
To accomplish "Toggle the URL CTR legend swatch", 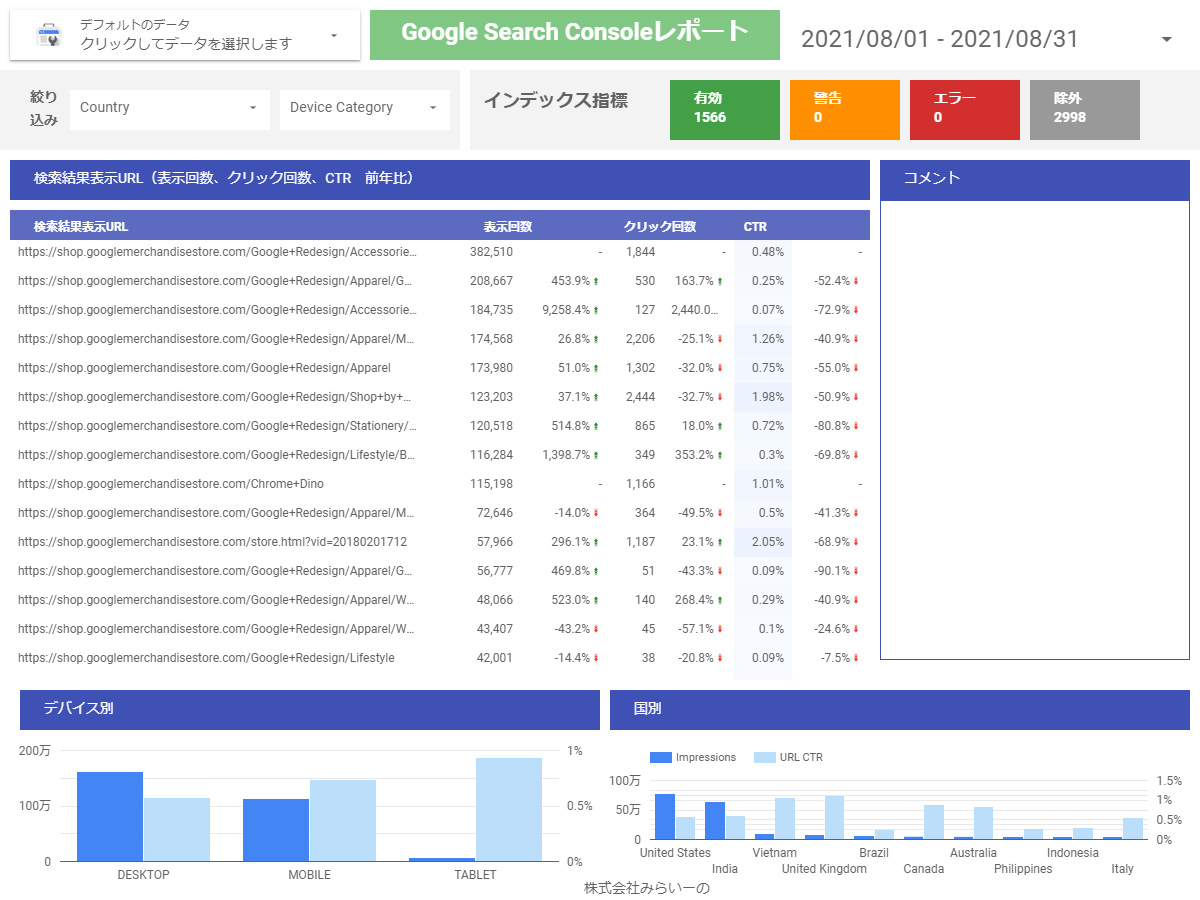I will pos(764,758).
